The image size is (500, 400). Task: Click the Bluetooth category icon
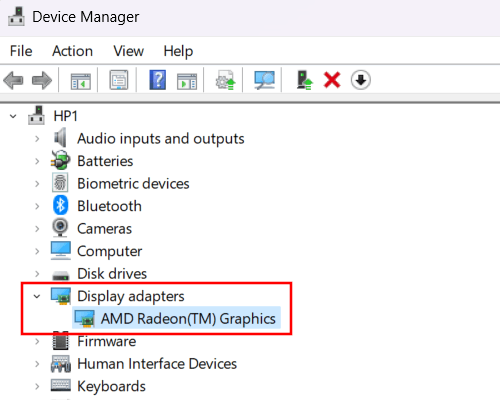(x=60, y=205)
